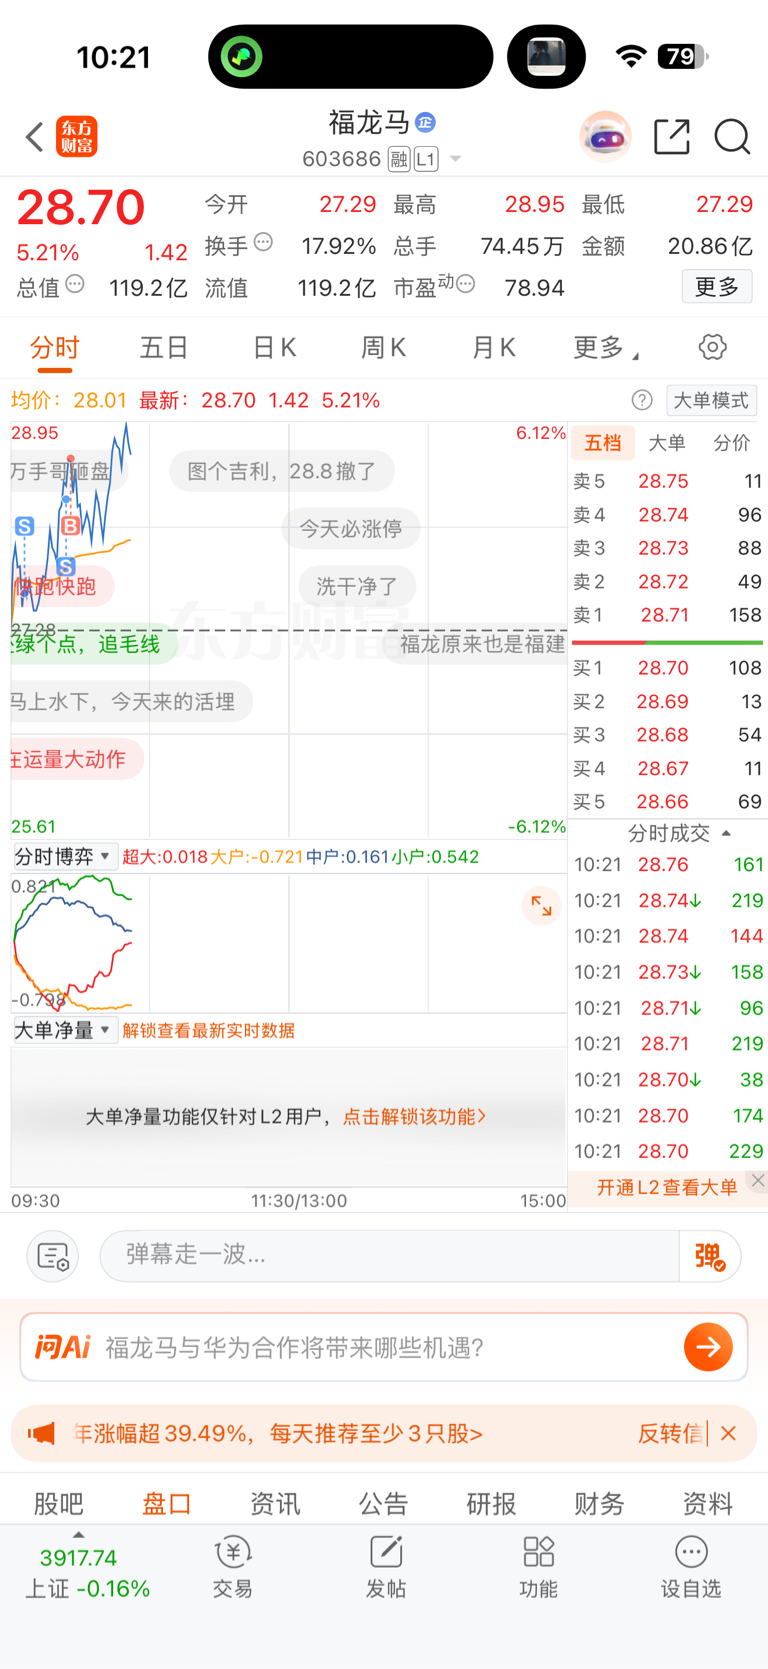Image resolution: width=768 pixels, height=1669 pixels.
Task: Tap the info icon beside 市盈
Action: pos(465,284)
